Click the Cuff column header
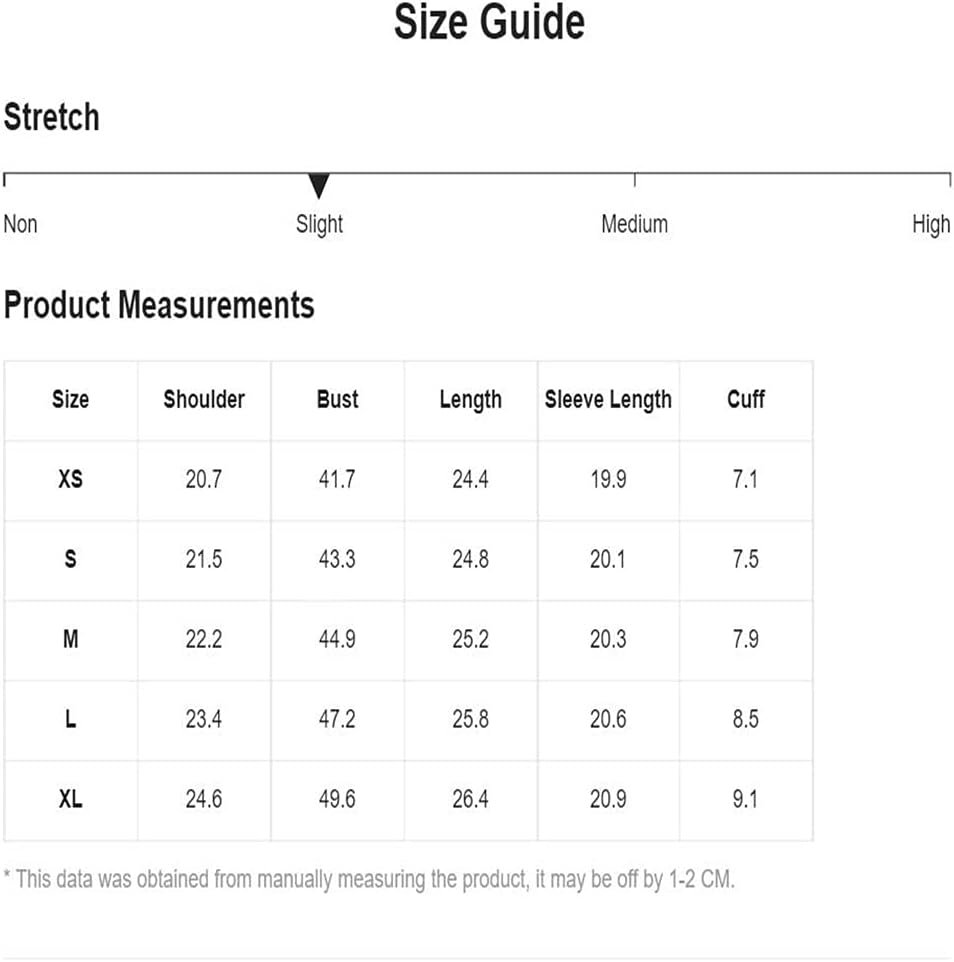The width and height of the screenshot is (954, 962). point(745,399)
